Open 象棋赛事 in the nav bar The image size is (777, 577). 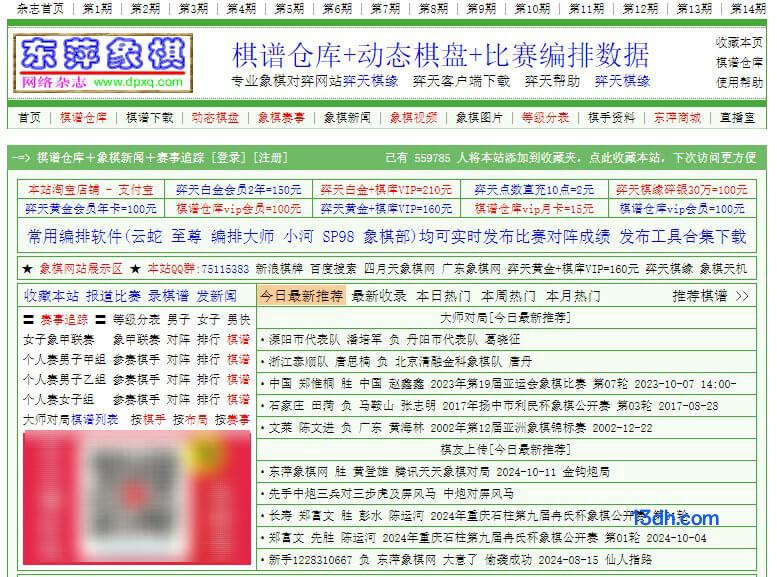pyautogui.click(x=281, y=117)
